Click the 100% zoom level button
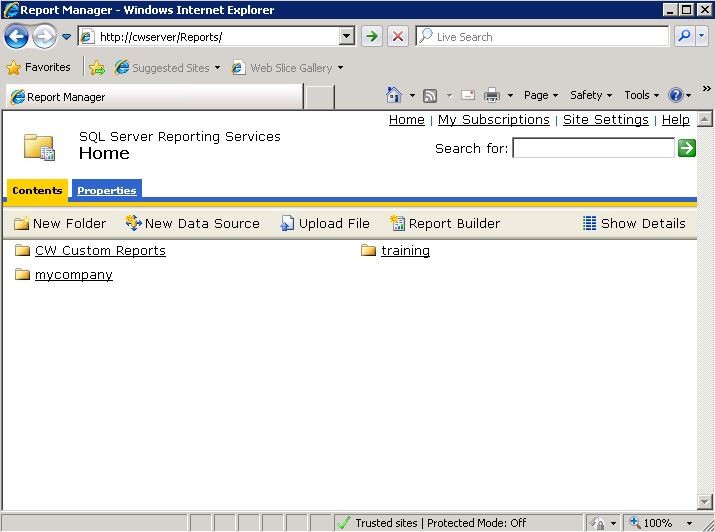715x532 pixels. click(651, 523)
